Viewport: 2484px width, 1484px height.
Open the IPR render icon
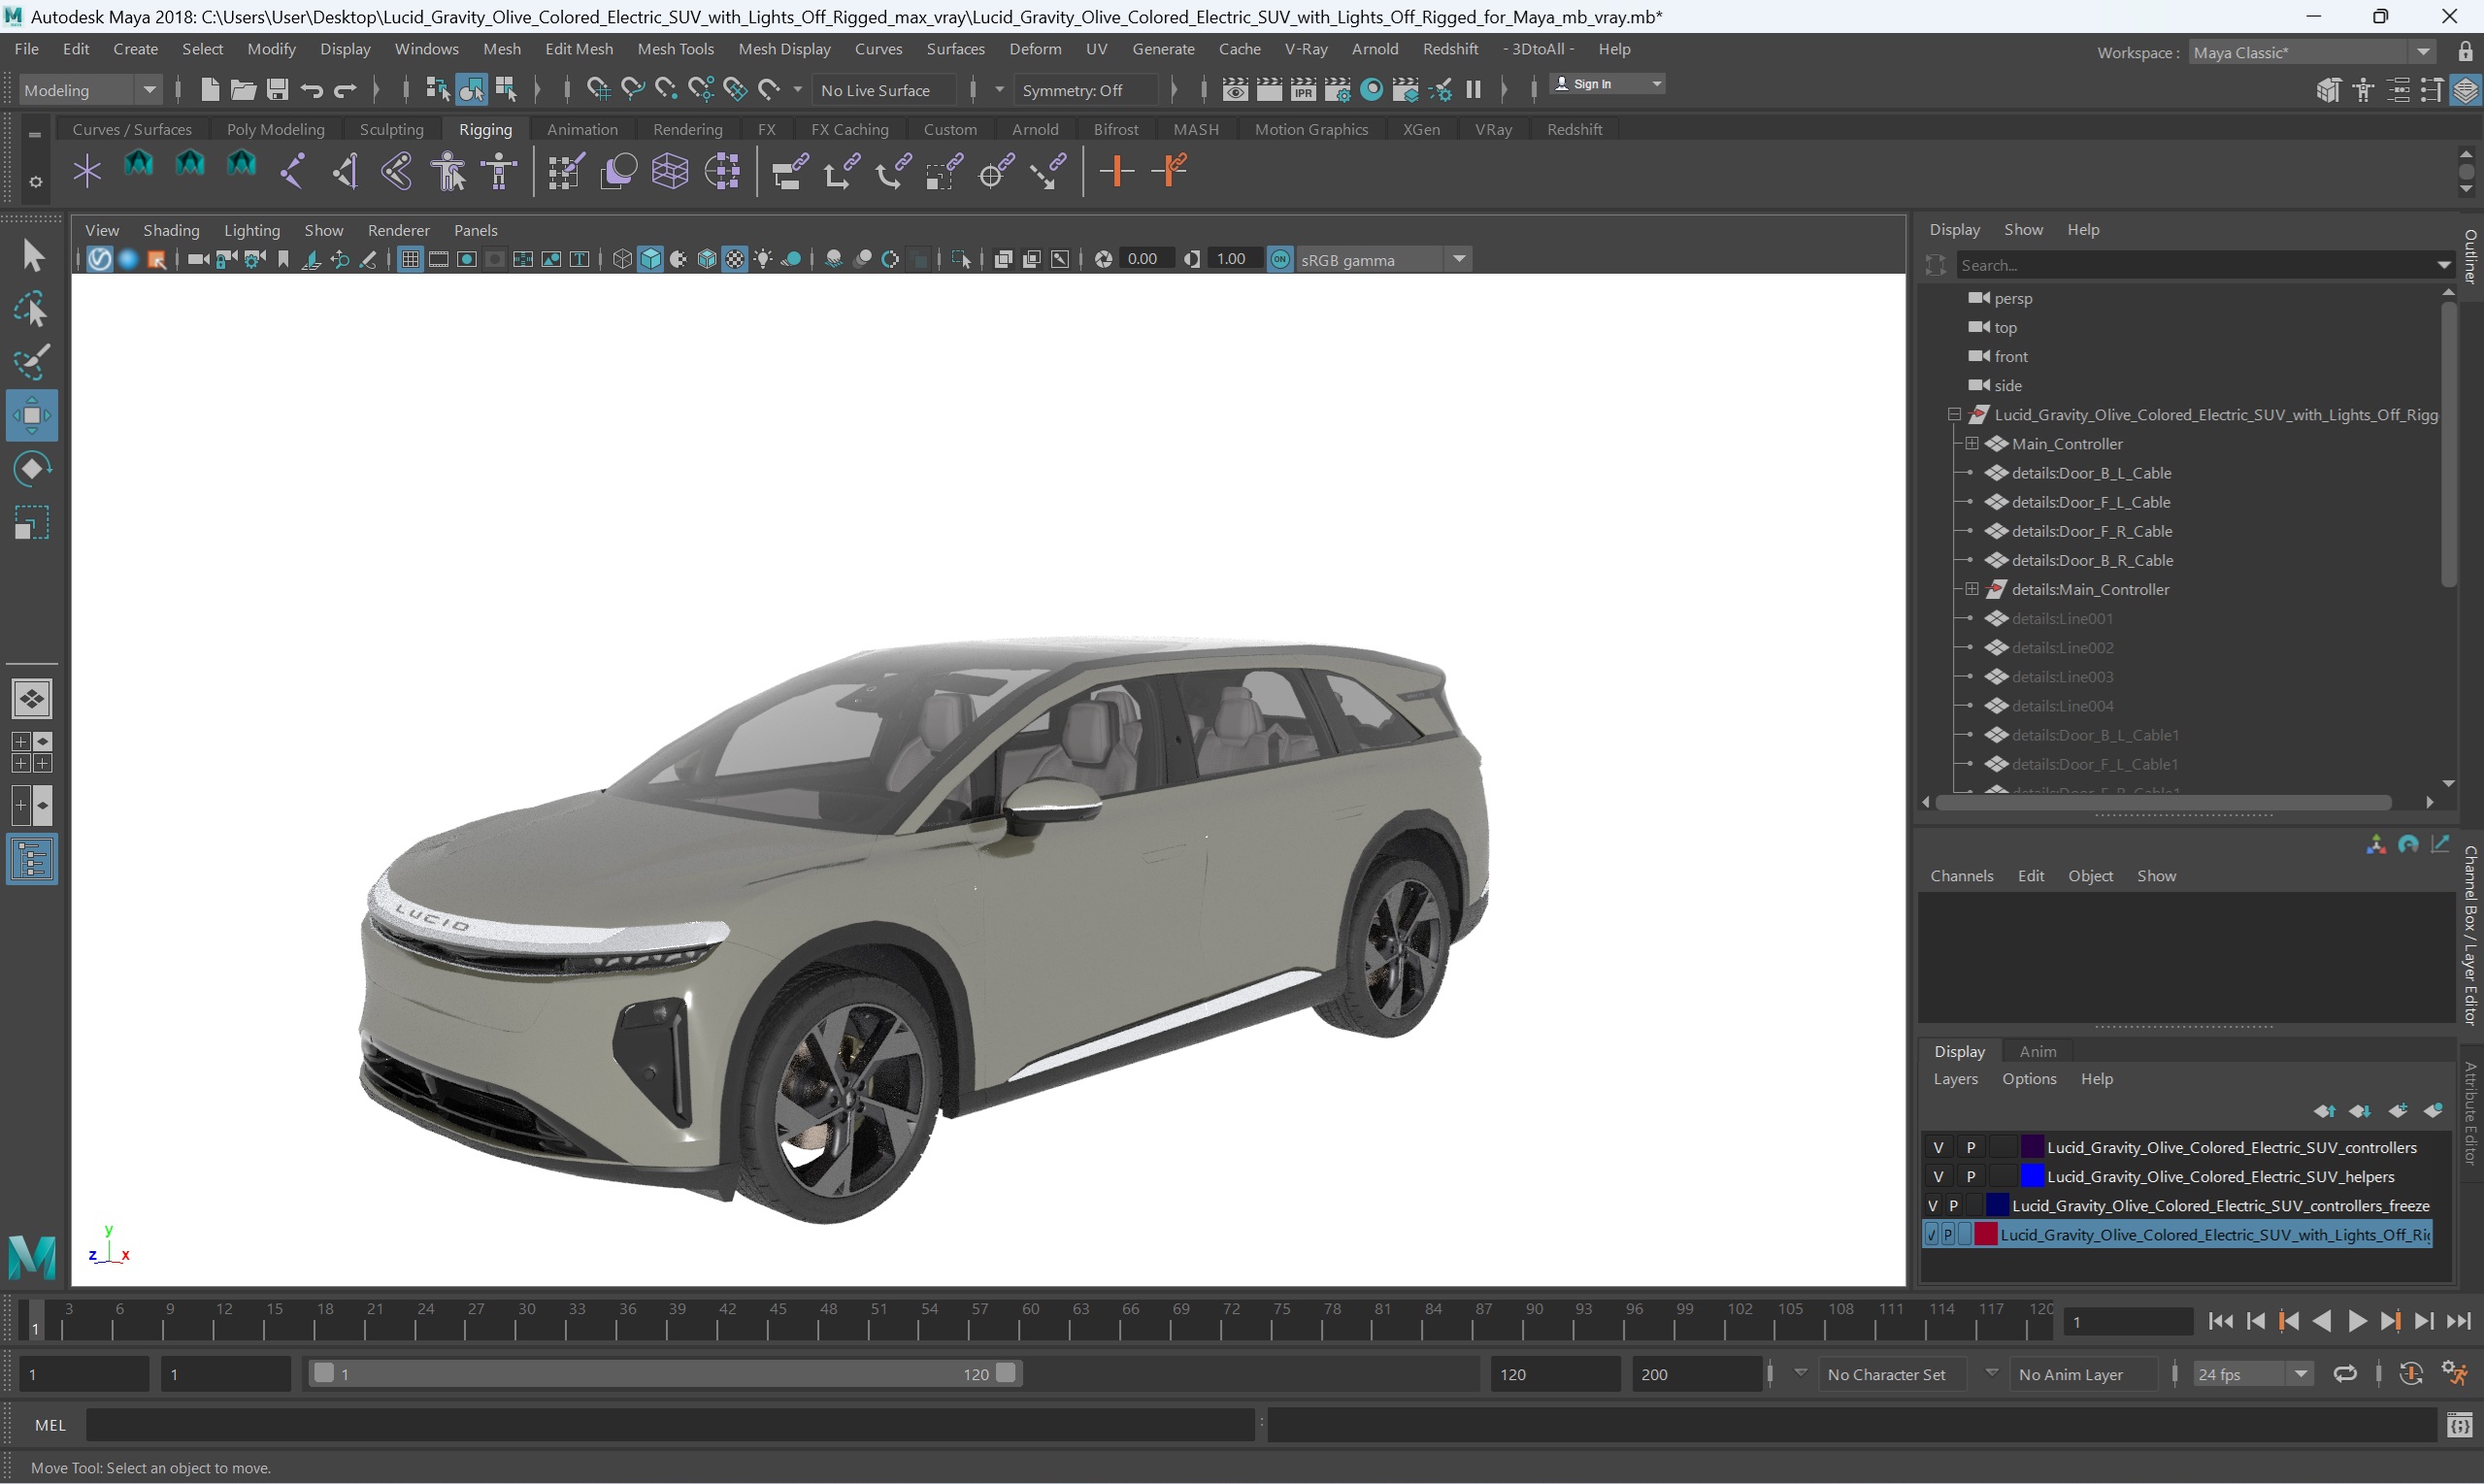1303,90
